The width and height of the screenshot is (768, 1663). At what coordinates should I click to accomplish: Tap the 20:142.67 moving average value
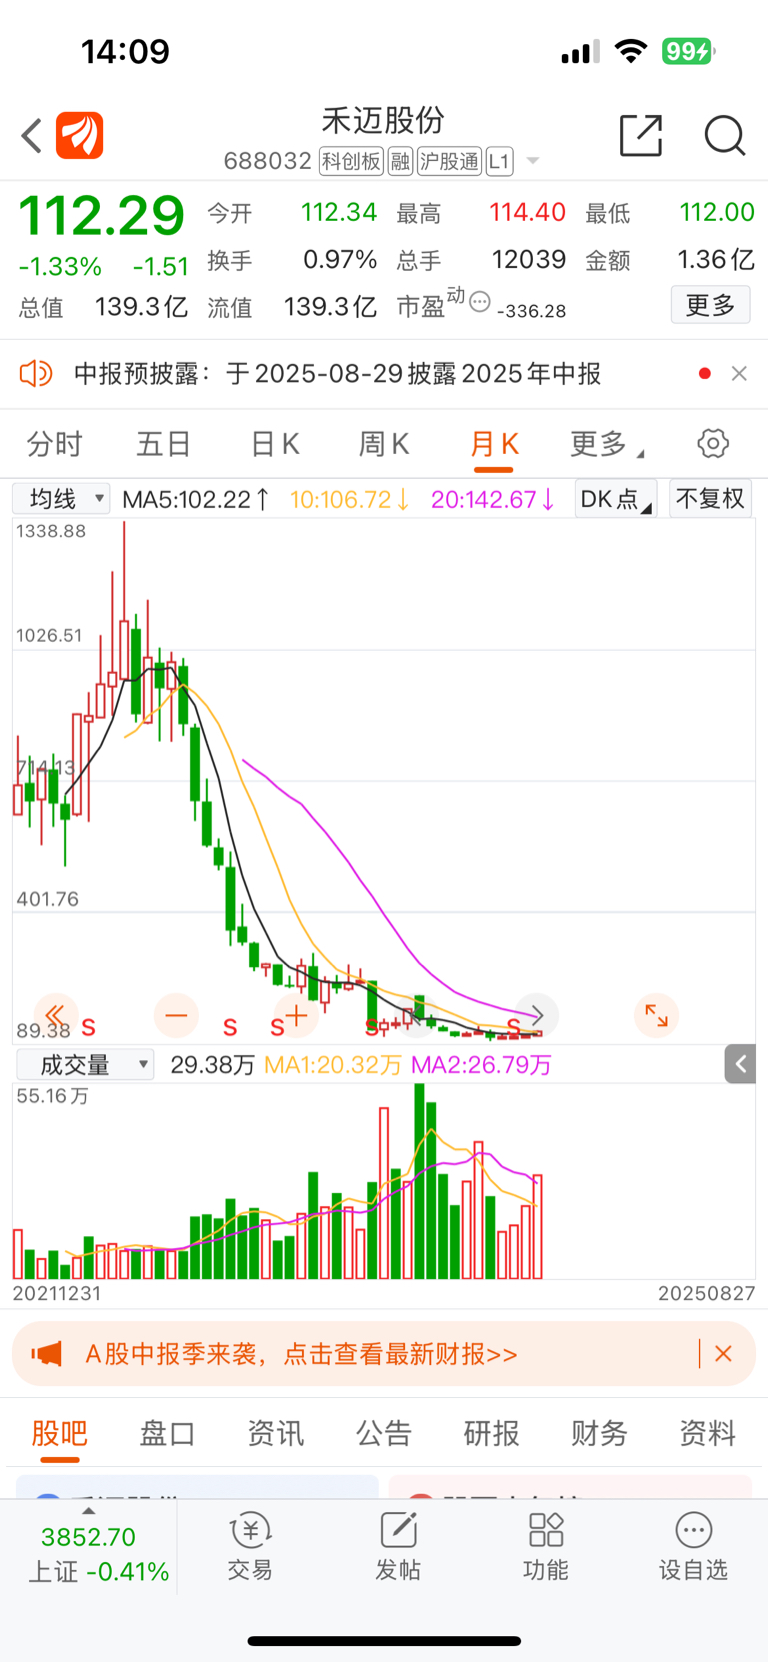click(494, 499)
